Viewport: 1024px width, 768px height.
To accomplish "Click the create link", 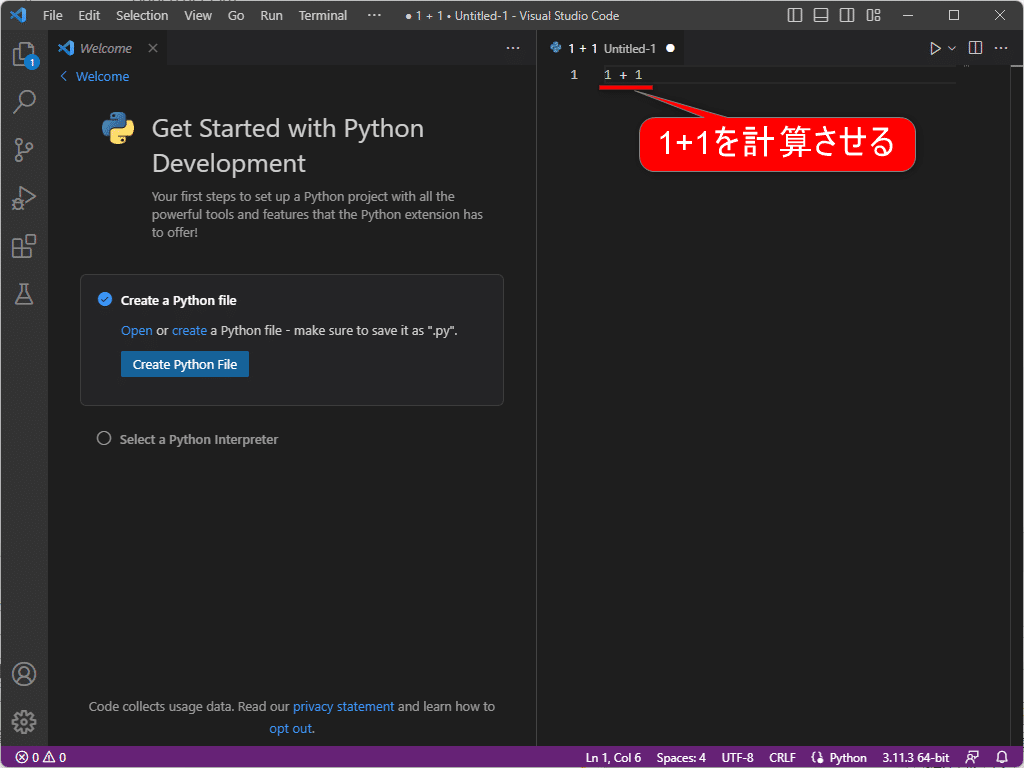I will [x=189, y=330].
